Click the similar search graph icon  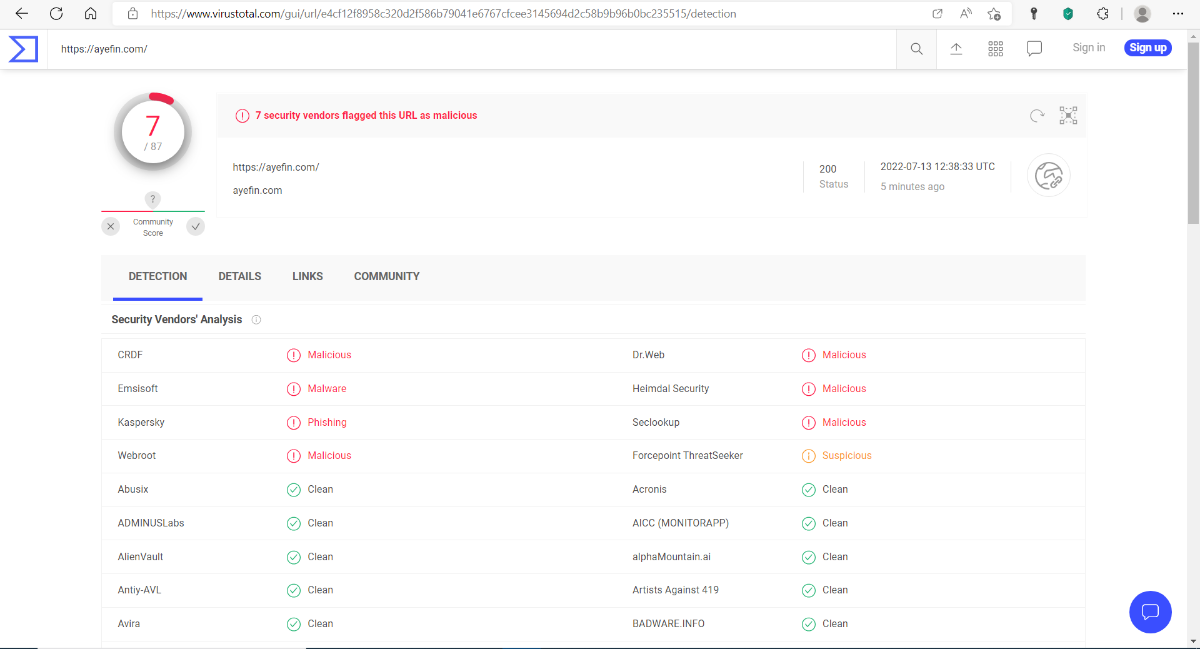(1068, 116)
